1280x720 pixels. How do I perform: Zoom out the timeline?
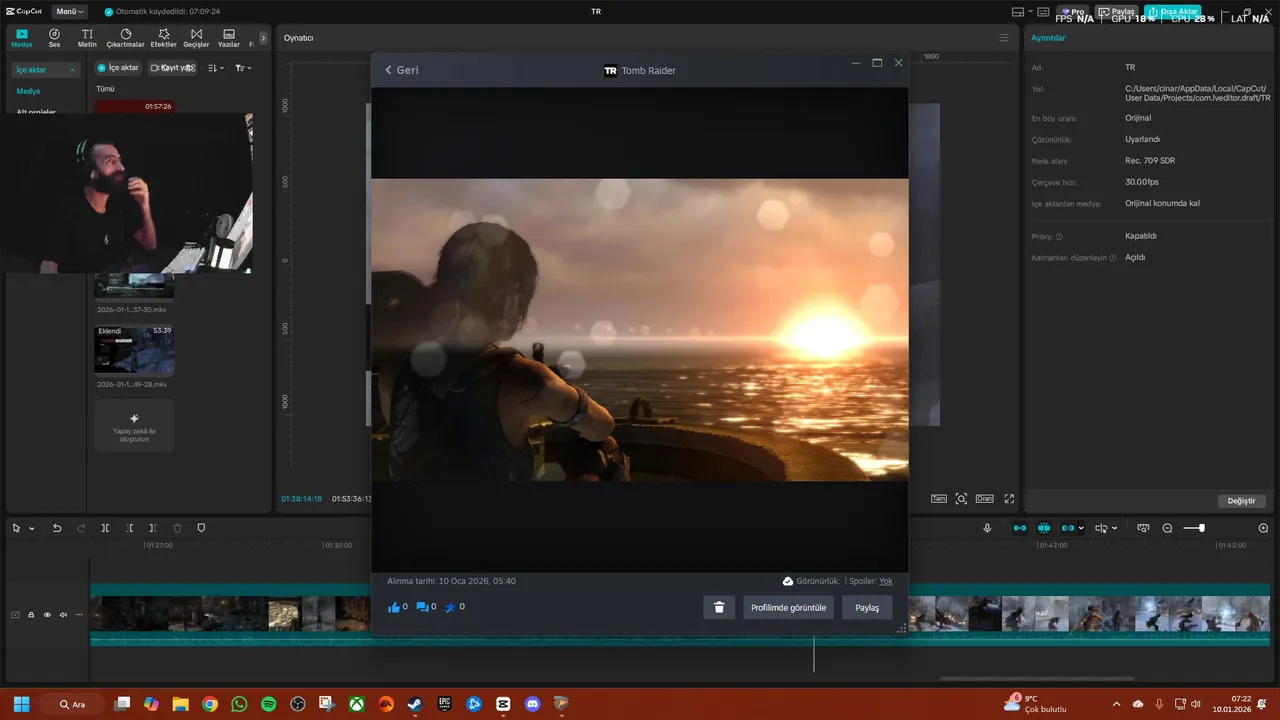point(1167,528)
